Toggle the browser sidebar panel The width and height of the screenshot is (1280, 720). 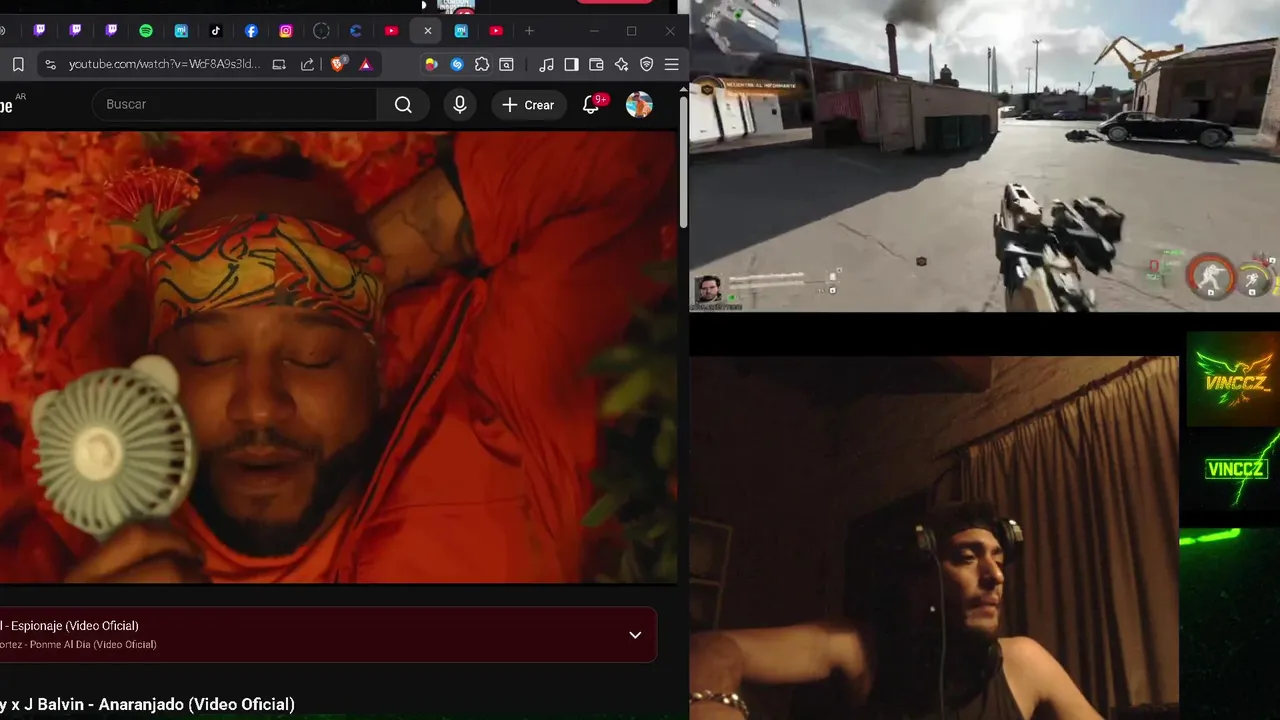571,64
